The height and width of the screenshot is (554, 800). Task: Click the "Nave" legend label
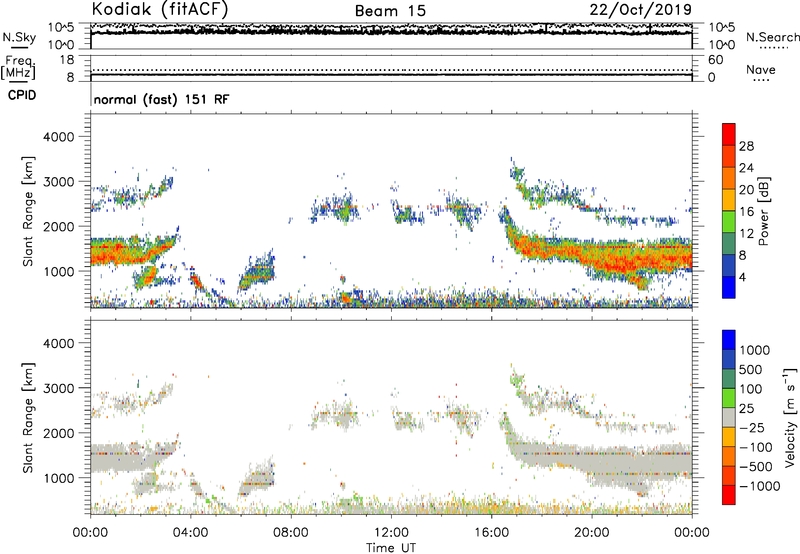point(761,69)
